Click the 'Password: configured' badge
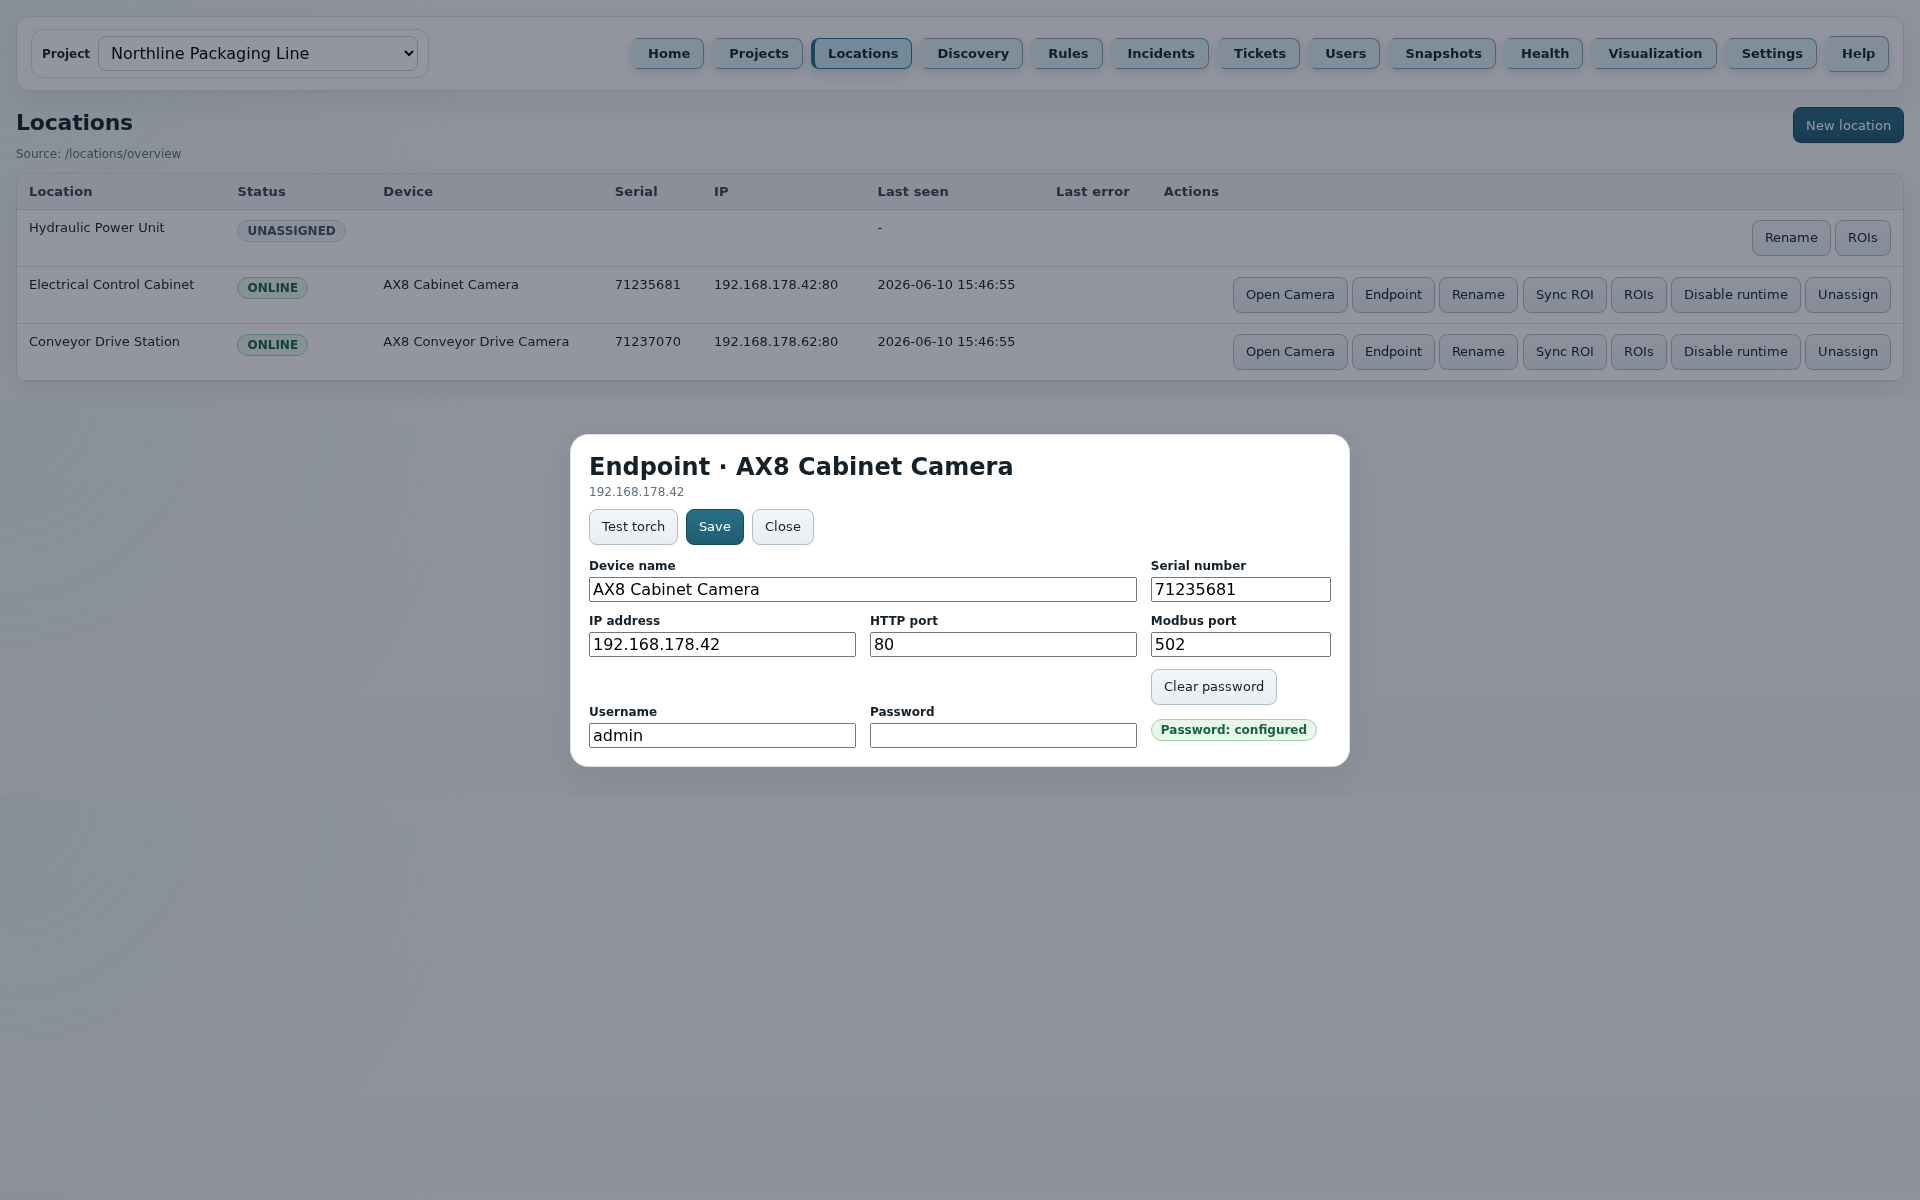Viewport: 1920px width, 1200px height. [1233, 730]
